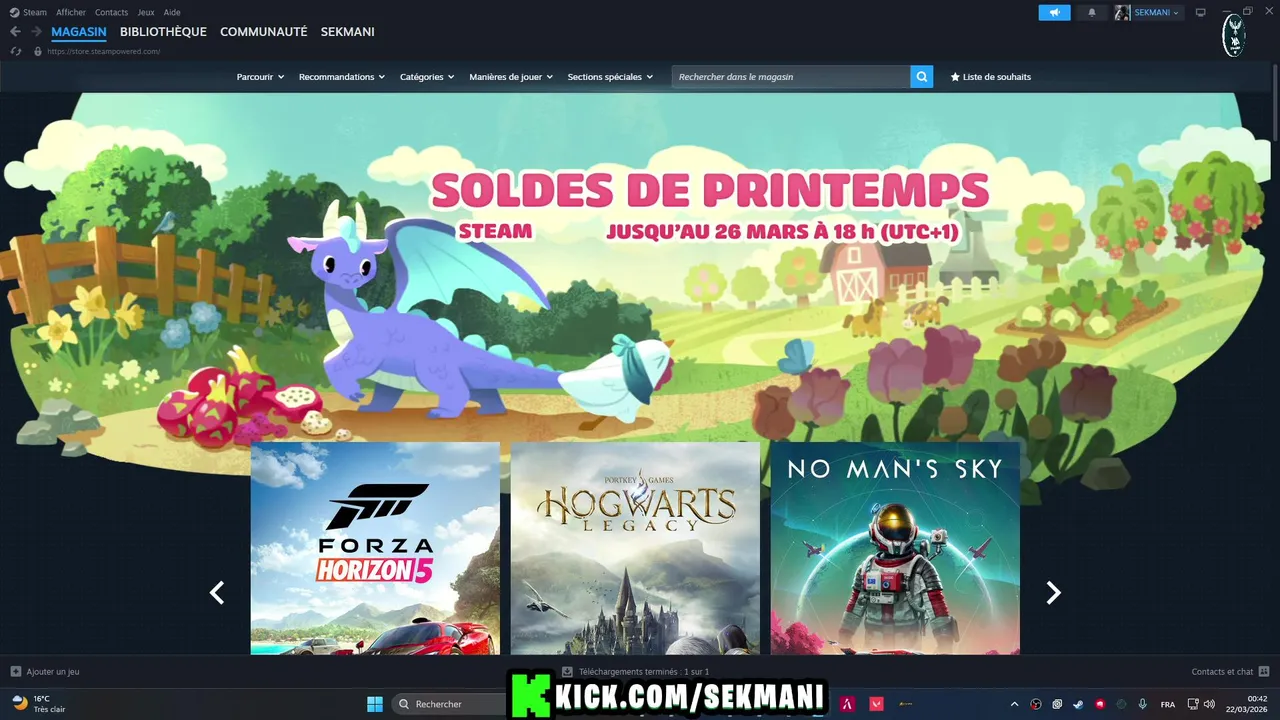Open the notifications bell

(x=1092, y=12)
